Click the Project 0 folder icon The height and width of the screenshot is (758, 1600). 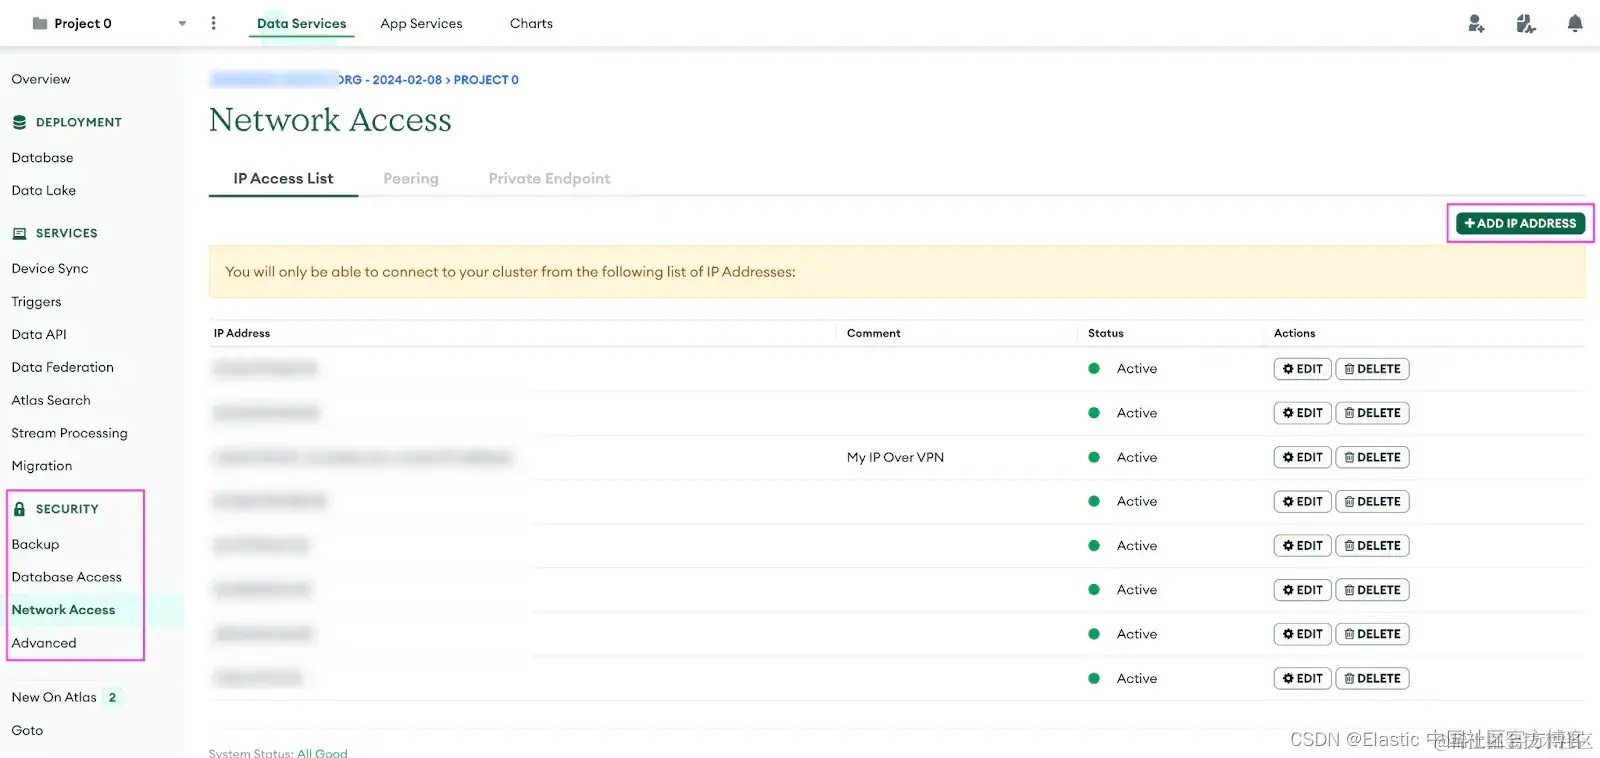[x=40, y=23]
